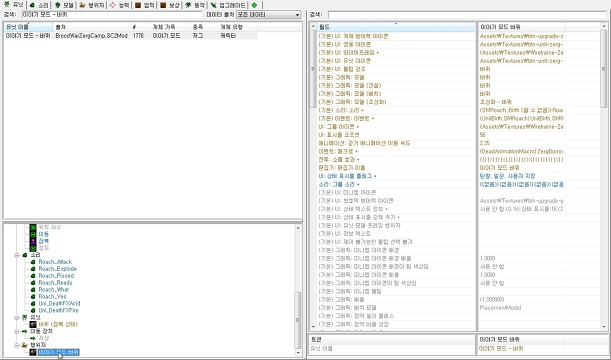Select the UI: 표시줄 오프셋 field
The width and height of the screenshot is (611, 360).
point(397,135)
